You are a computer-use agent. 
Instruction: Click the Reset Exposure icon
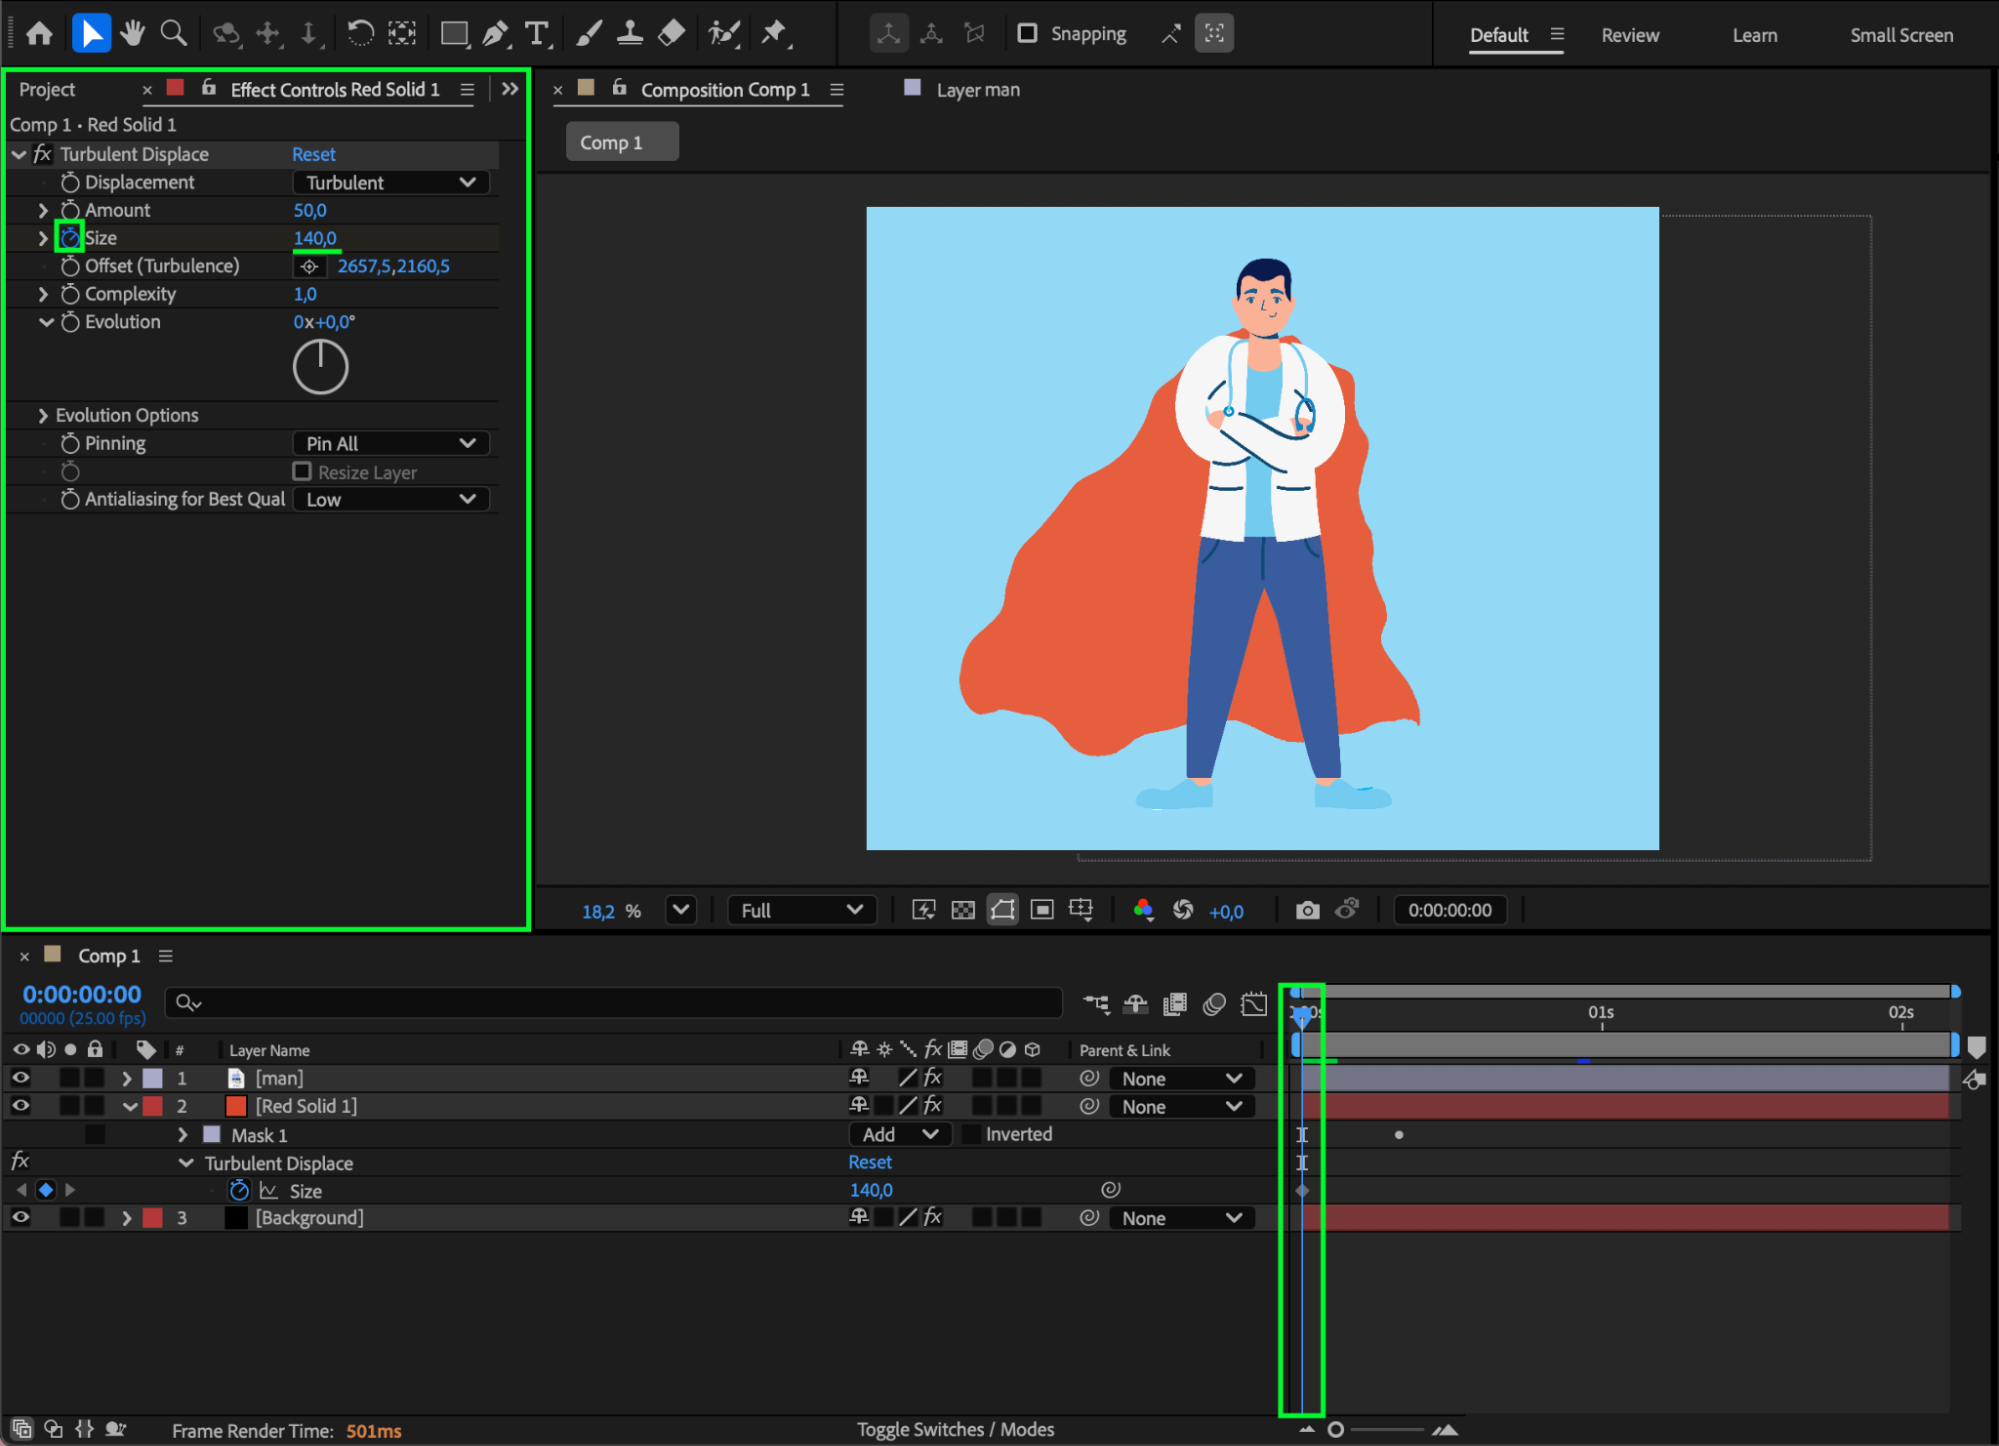1183,910
